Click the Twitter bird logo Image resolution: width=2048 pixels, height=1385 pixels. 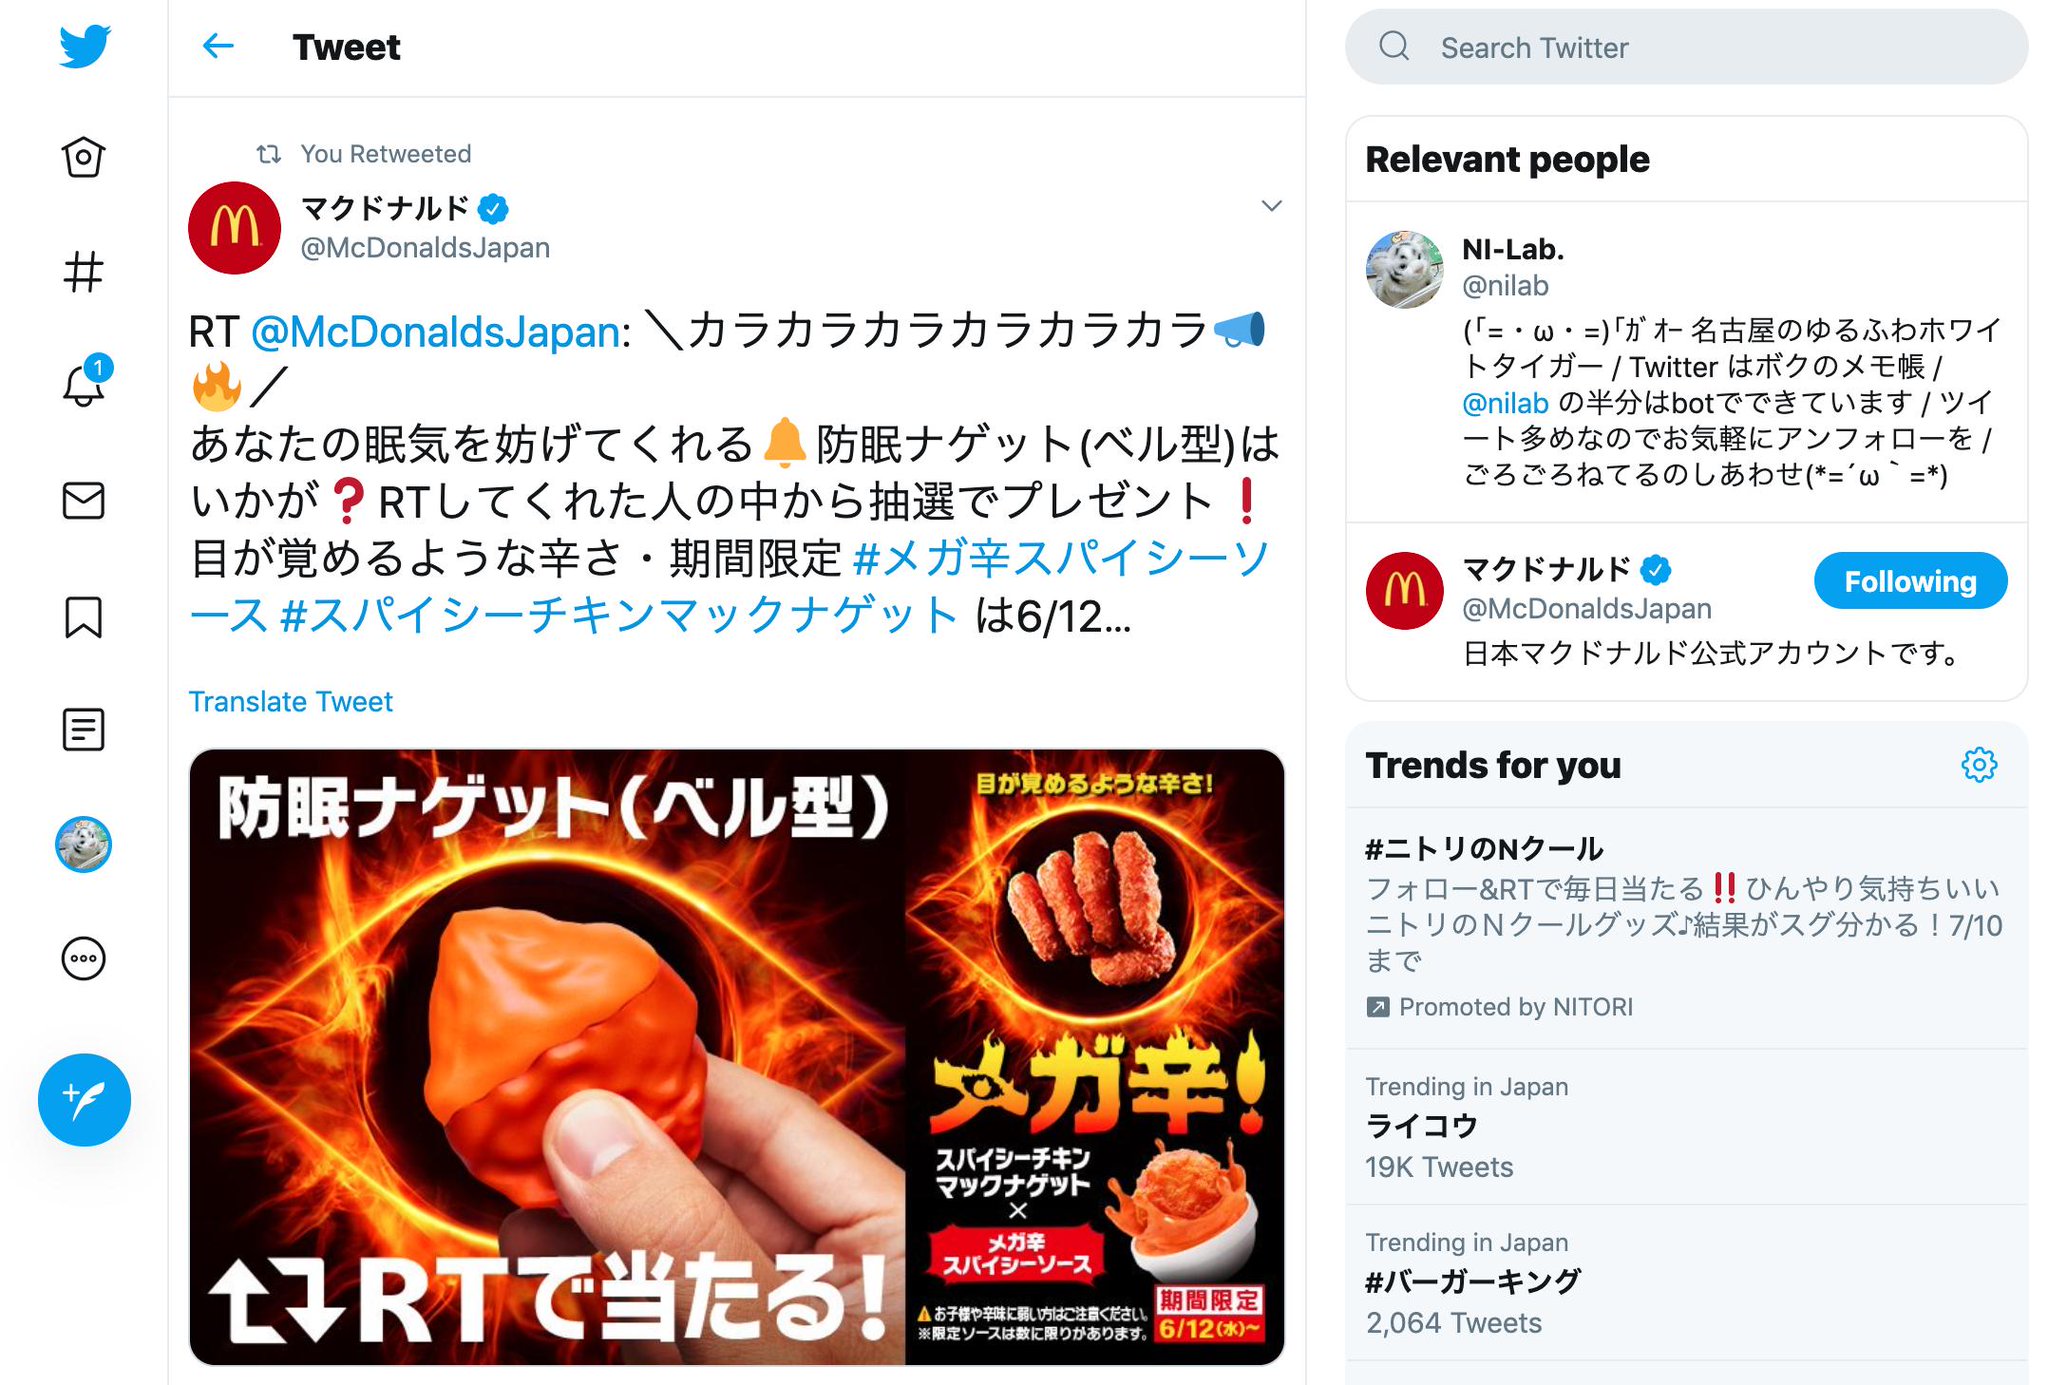84,46
